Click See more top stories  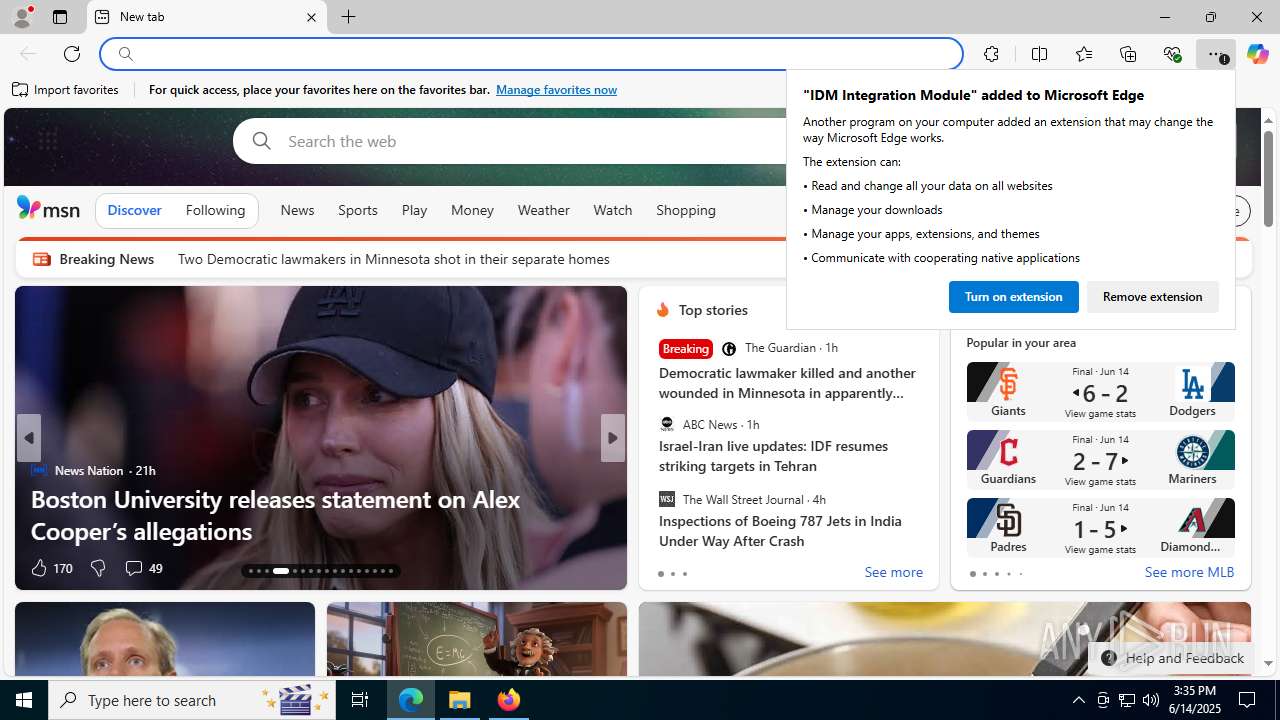(893, 573)
